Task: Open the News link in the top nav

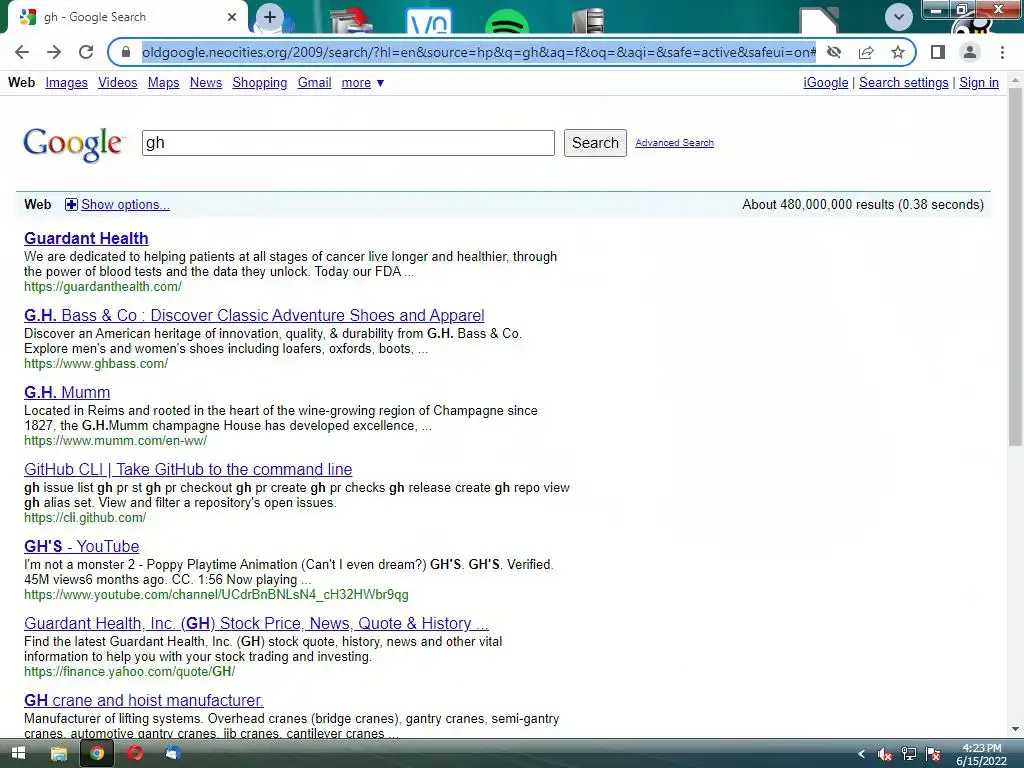Action: click(x=206, y=83)
